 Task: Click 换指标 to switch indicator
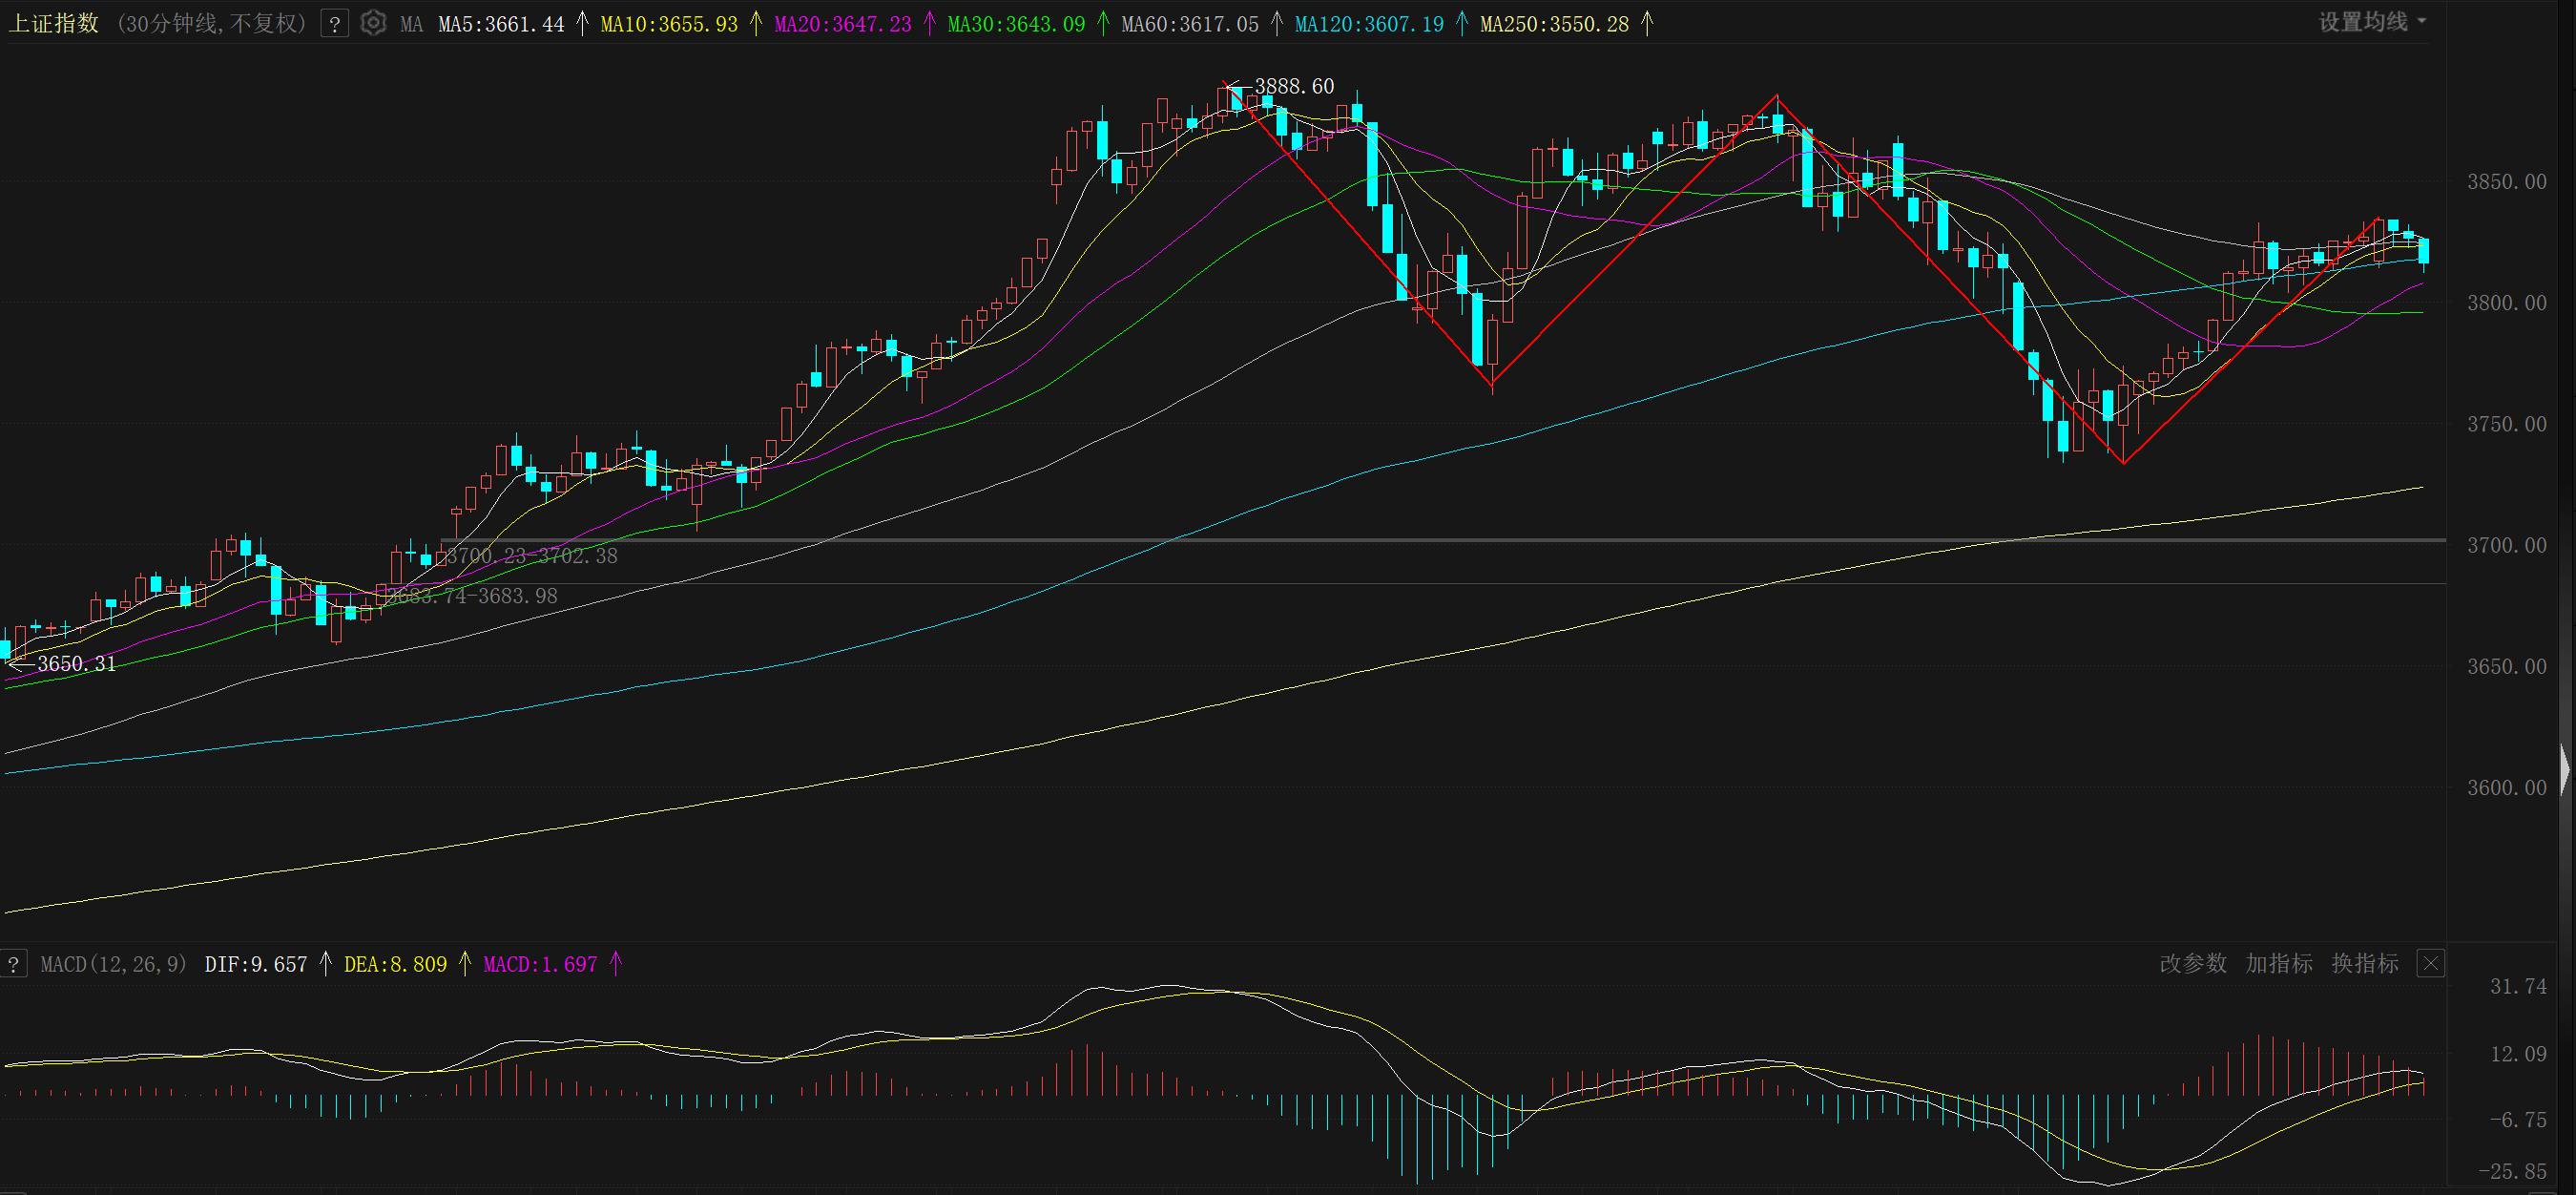point(2365,964)
